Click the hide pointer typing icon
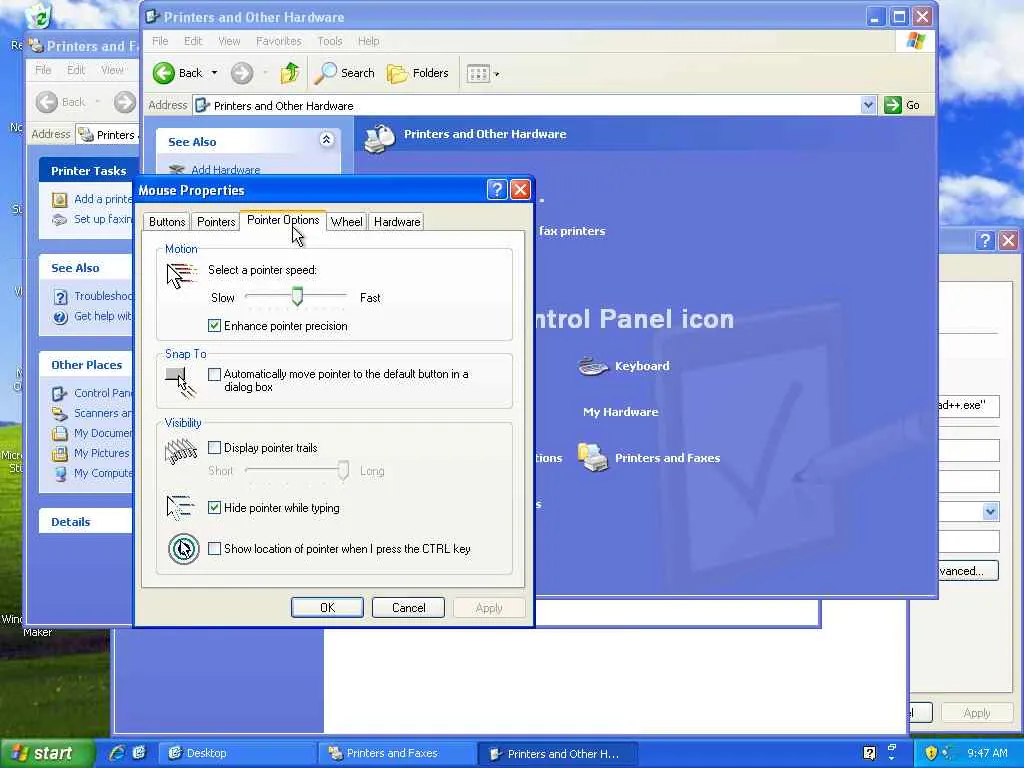 pos(180,507)
